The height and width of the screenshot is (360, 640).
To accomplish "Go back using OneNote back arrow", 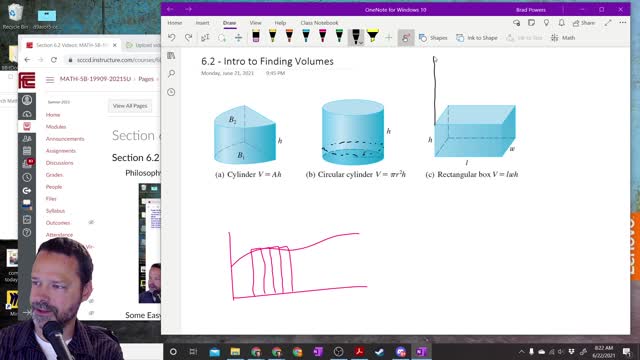I will click(x=170, y=9).
